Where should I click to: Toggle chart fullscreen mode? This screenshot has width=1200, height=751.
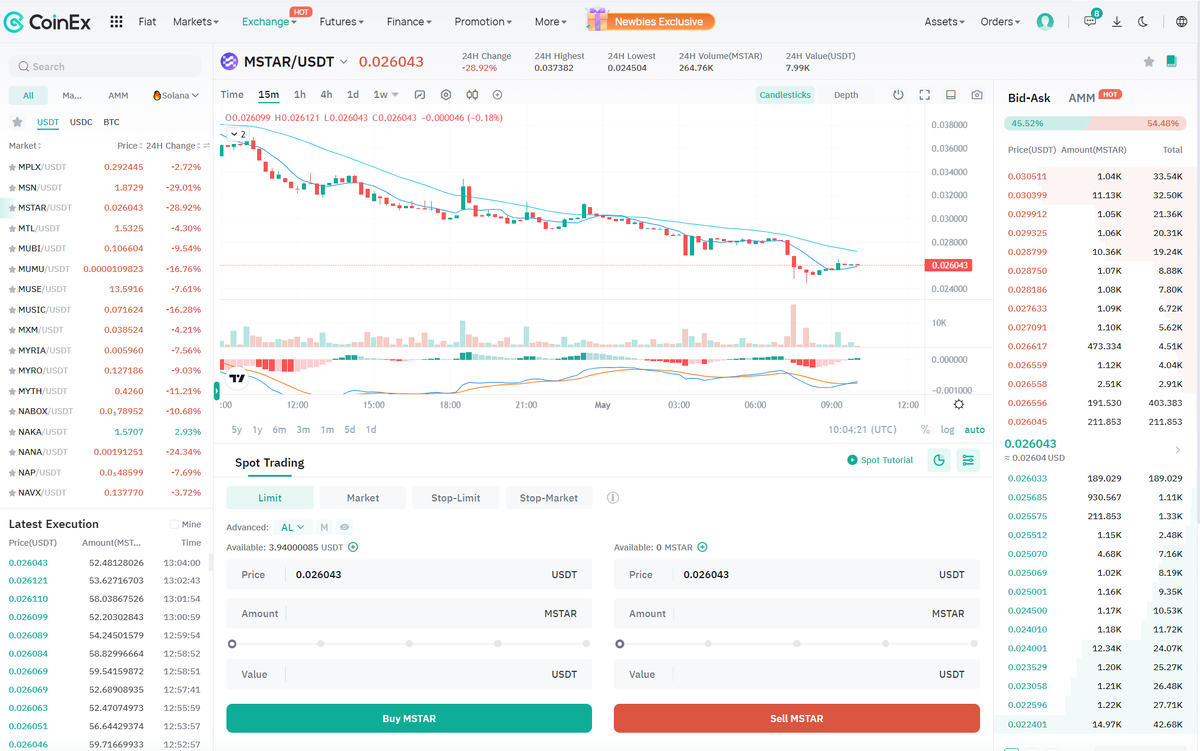(x=925, y=95)
